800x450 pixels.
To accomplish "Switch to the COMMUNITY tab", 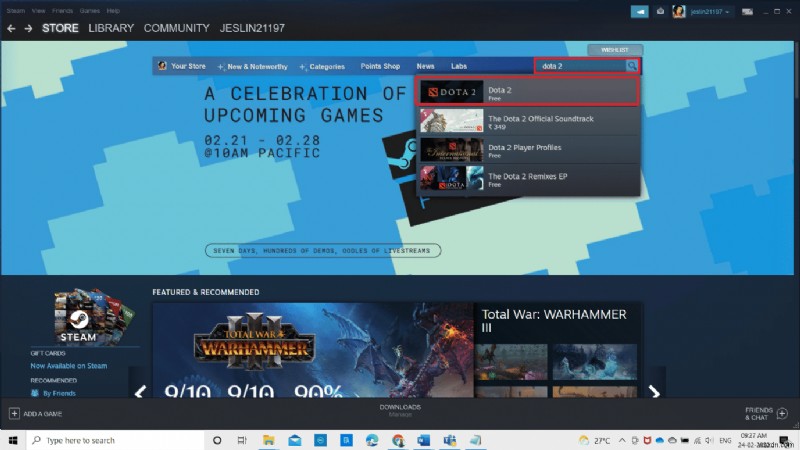I will pos(177,28).
